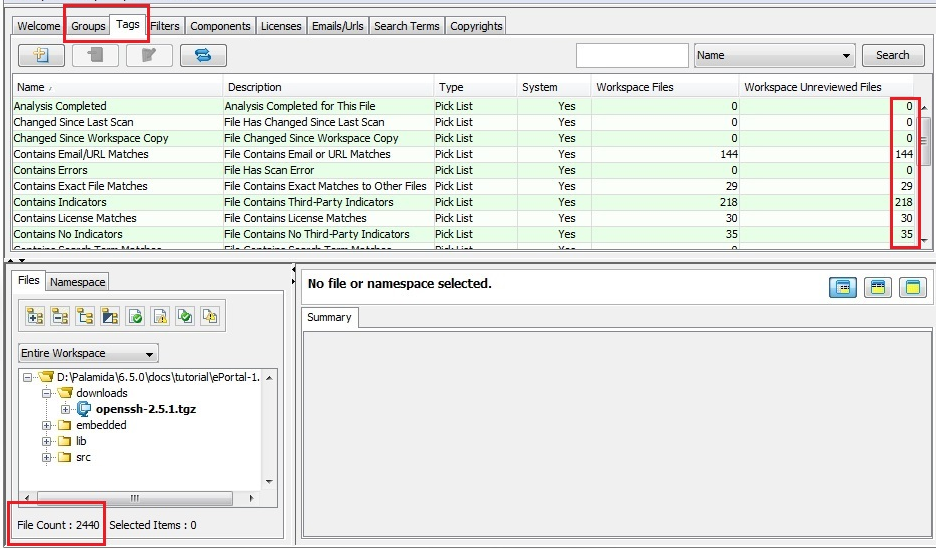Click the collapse all tree nodes icon
This screenshot has height=549, width=936.
tap(60, 316)
